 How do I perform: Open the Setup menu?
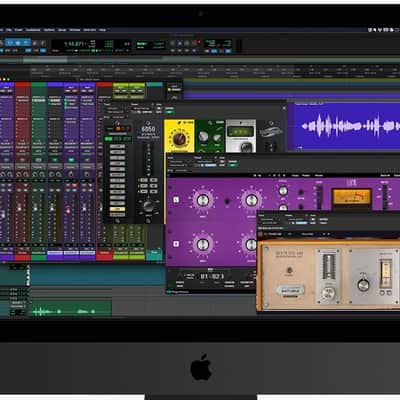(62, 30)
